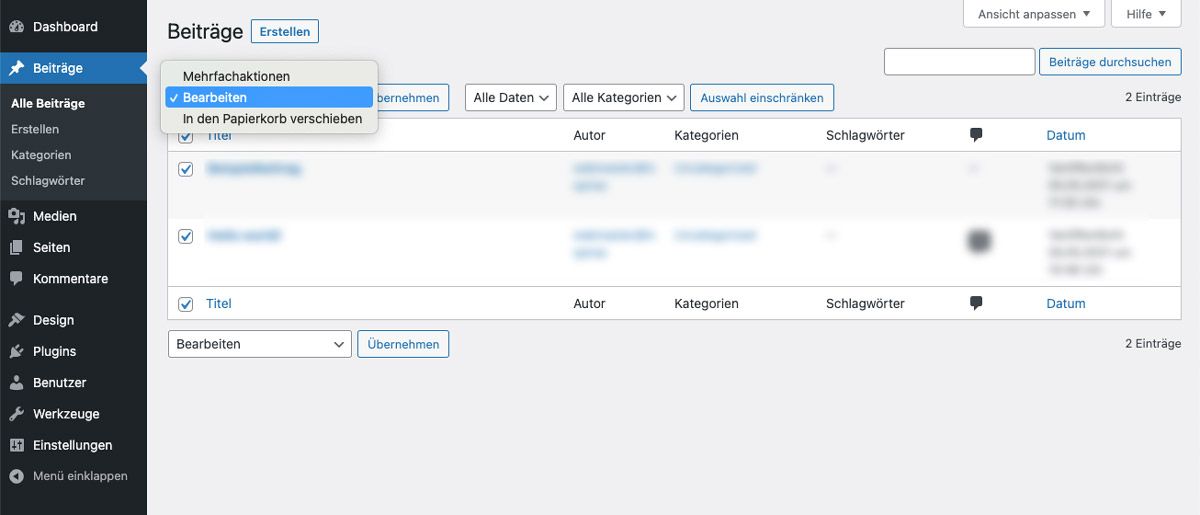
Task: Sort by Datum in table header
Action: point(1066,135)
